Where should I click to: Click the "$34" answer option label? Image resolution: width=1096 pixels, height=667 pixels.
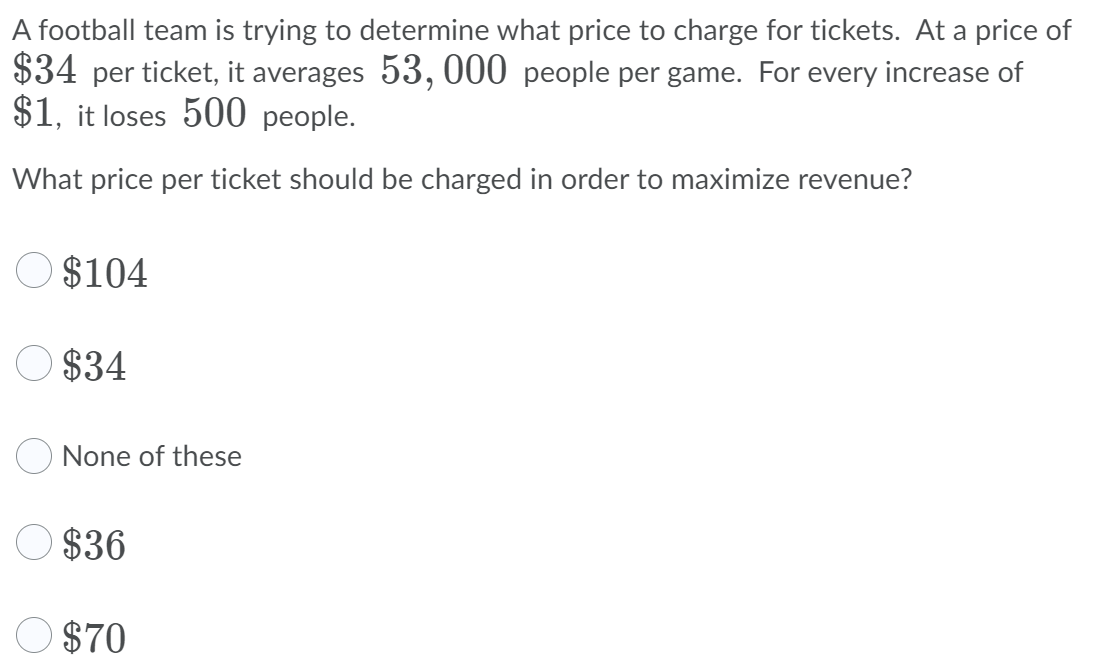[x=94, y=367]
